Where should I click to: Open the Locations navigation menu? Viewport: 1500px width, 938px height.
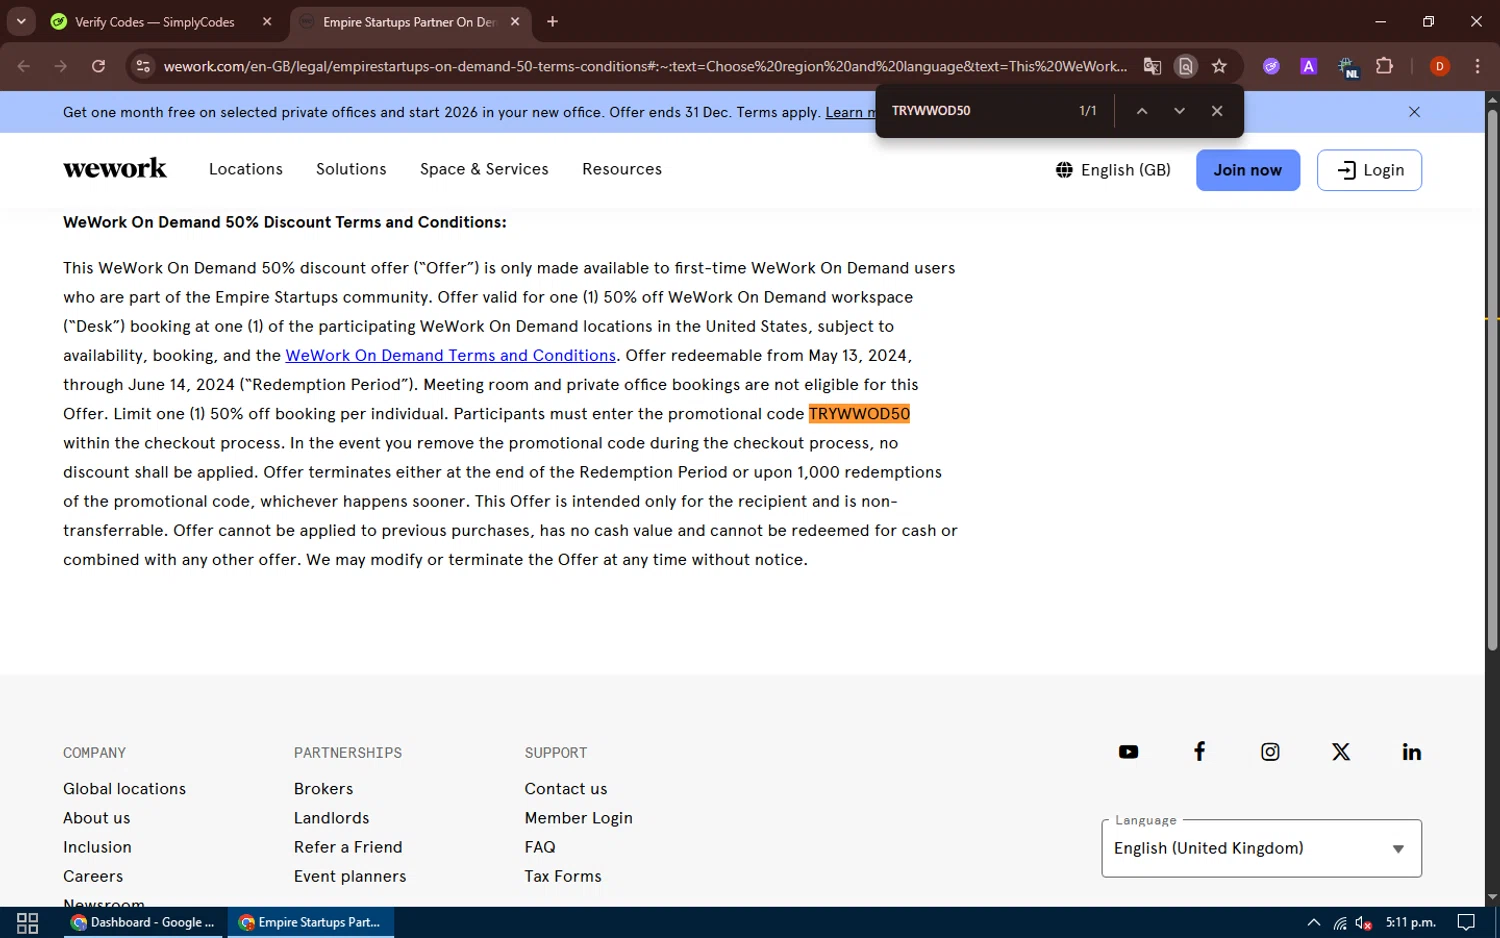(x=246, y=169)
